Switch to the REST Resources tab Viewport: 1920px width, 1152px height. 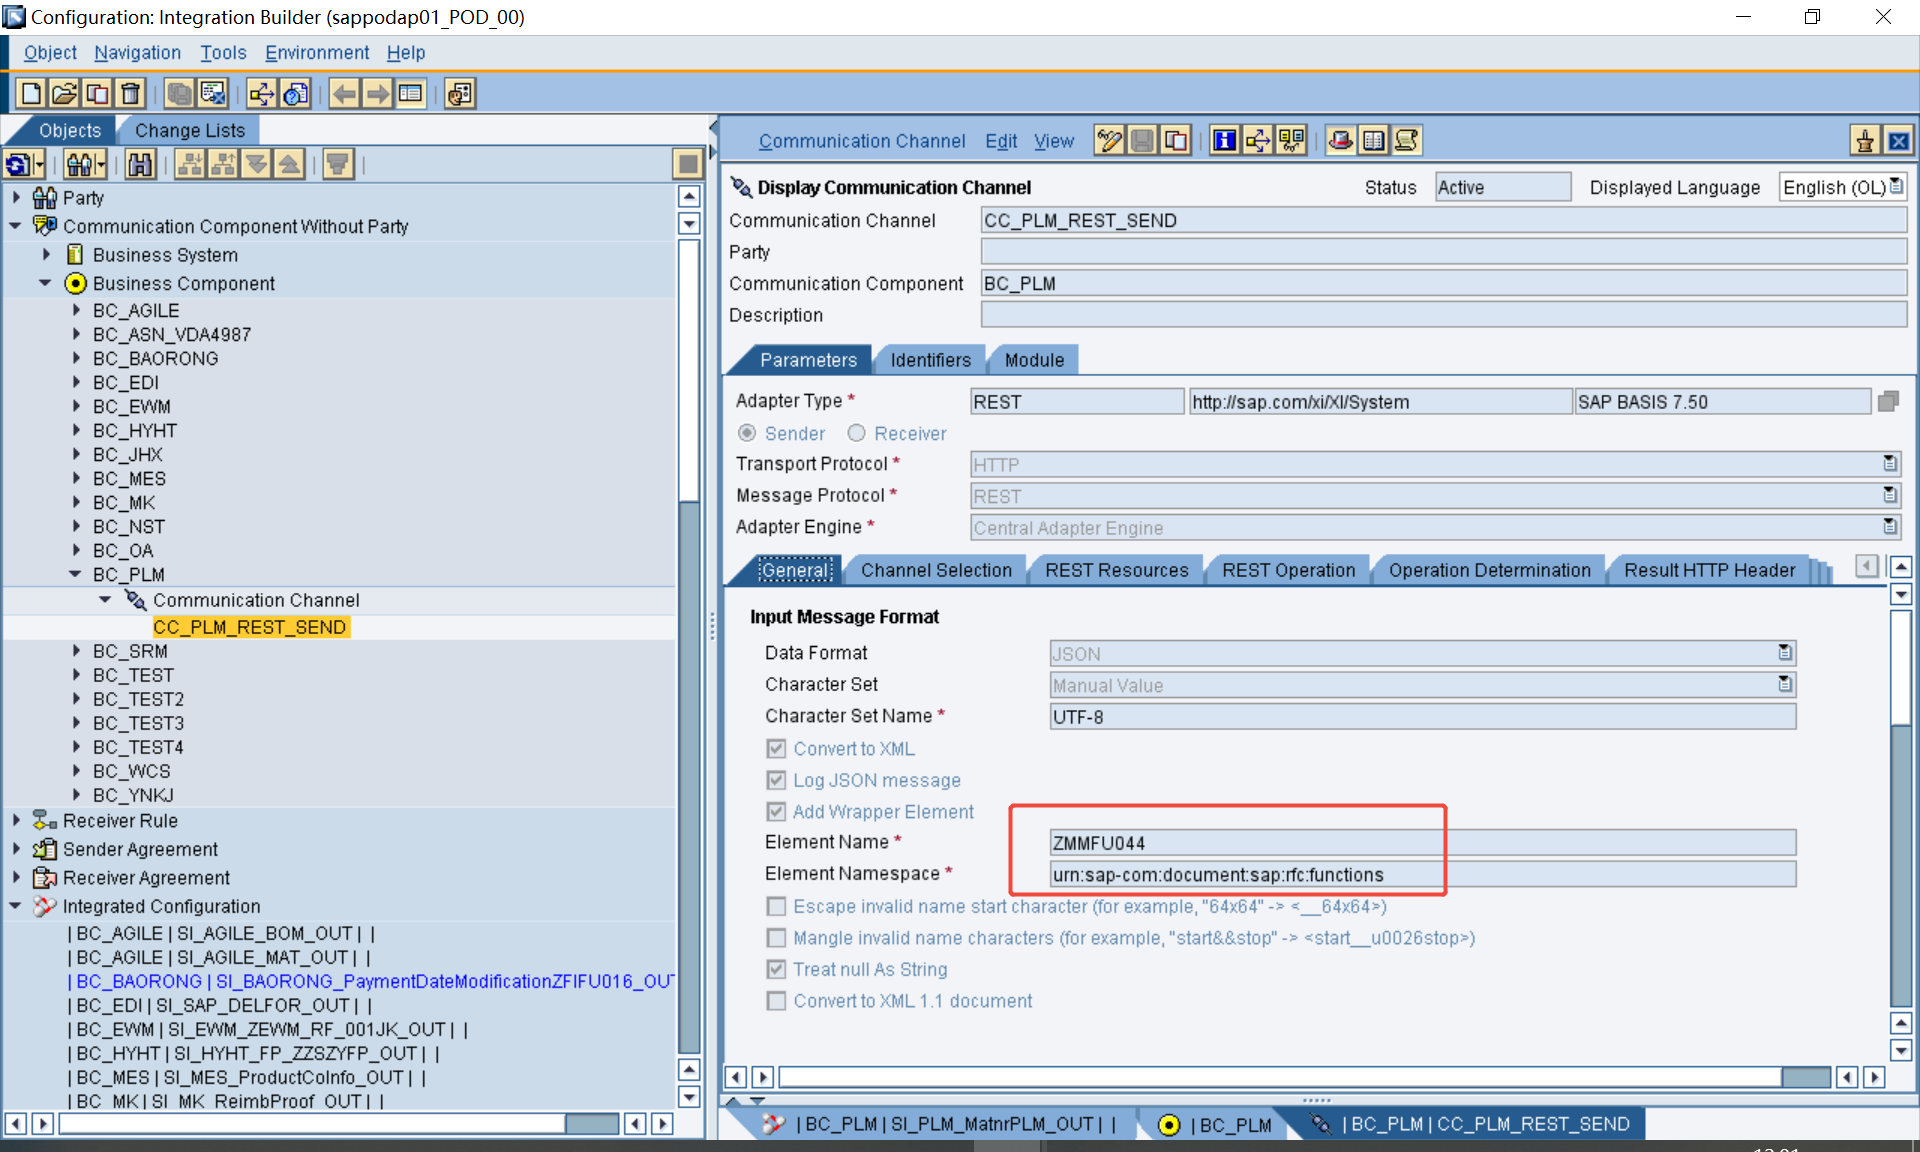pos(1116,570)
